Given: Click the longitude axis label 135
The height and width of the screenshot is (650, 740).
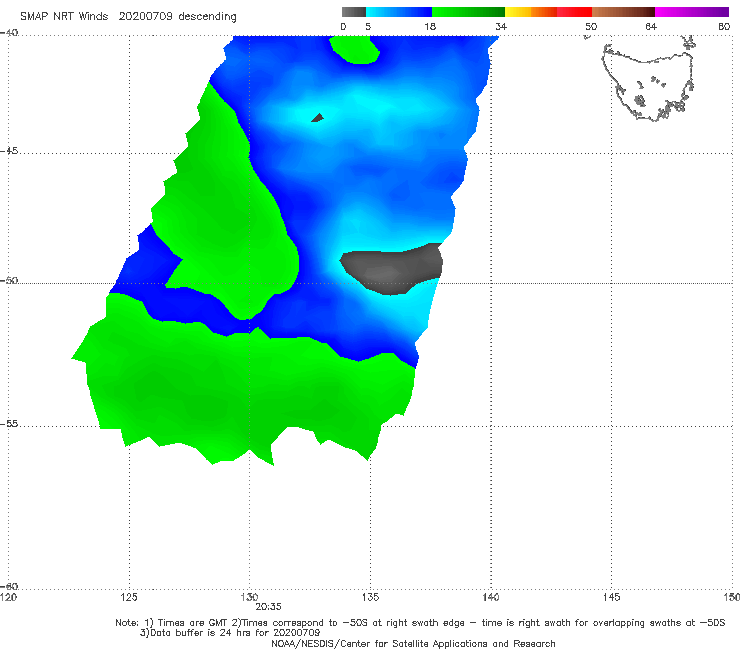Looking at the screenshot, I should [370, 597].
